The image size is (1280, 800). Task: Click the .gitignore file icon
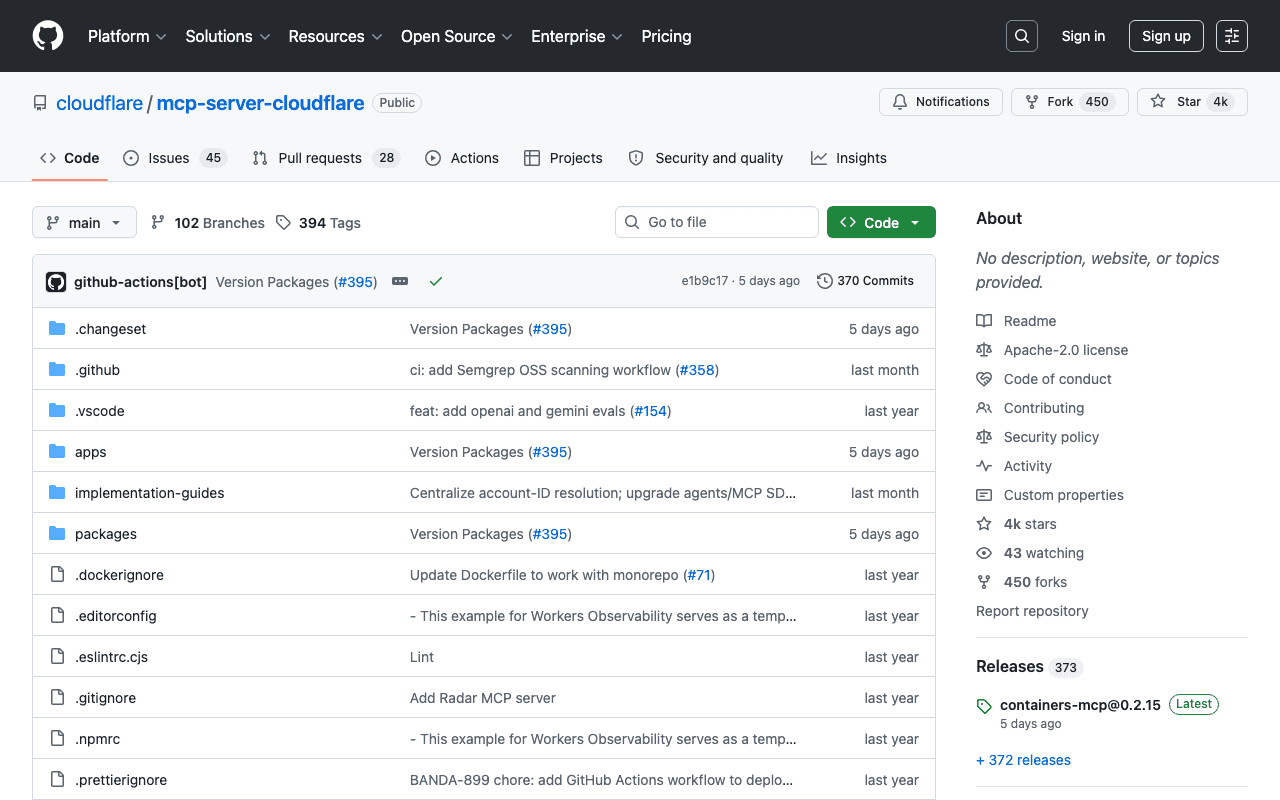(57, 698)
